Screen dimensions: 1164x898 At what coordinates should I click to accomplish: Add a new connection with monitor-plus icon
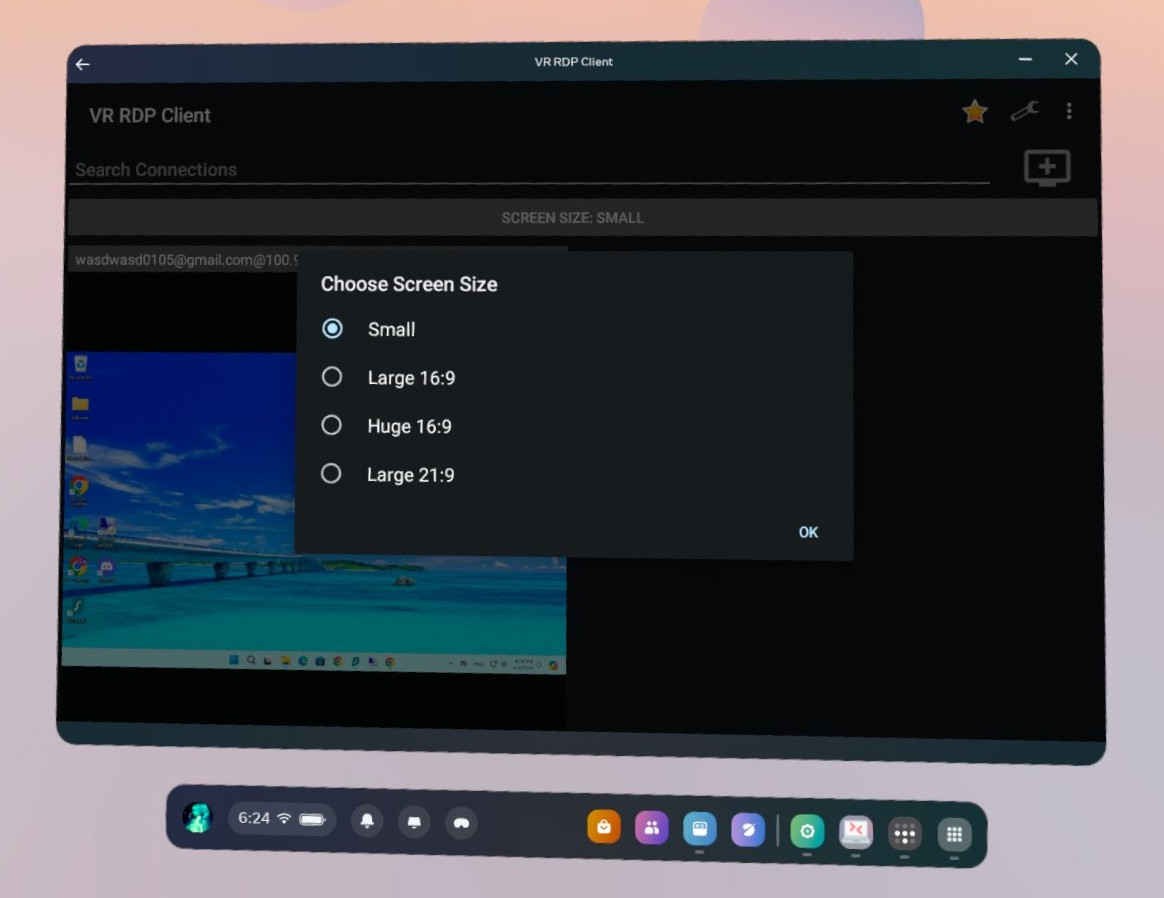click(1047, 168)
